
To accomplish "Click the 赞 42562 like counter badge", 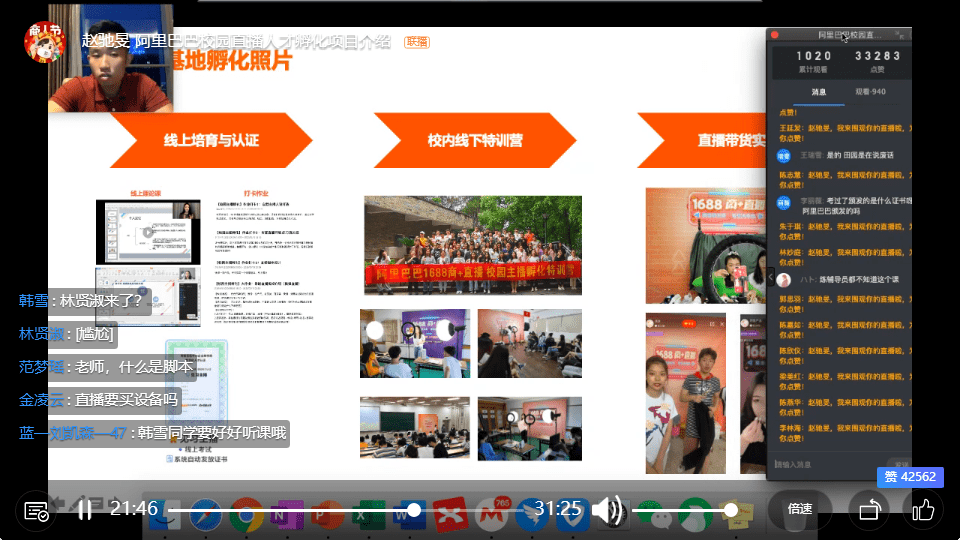I will click(x=910, y=477).
